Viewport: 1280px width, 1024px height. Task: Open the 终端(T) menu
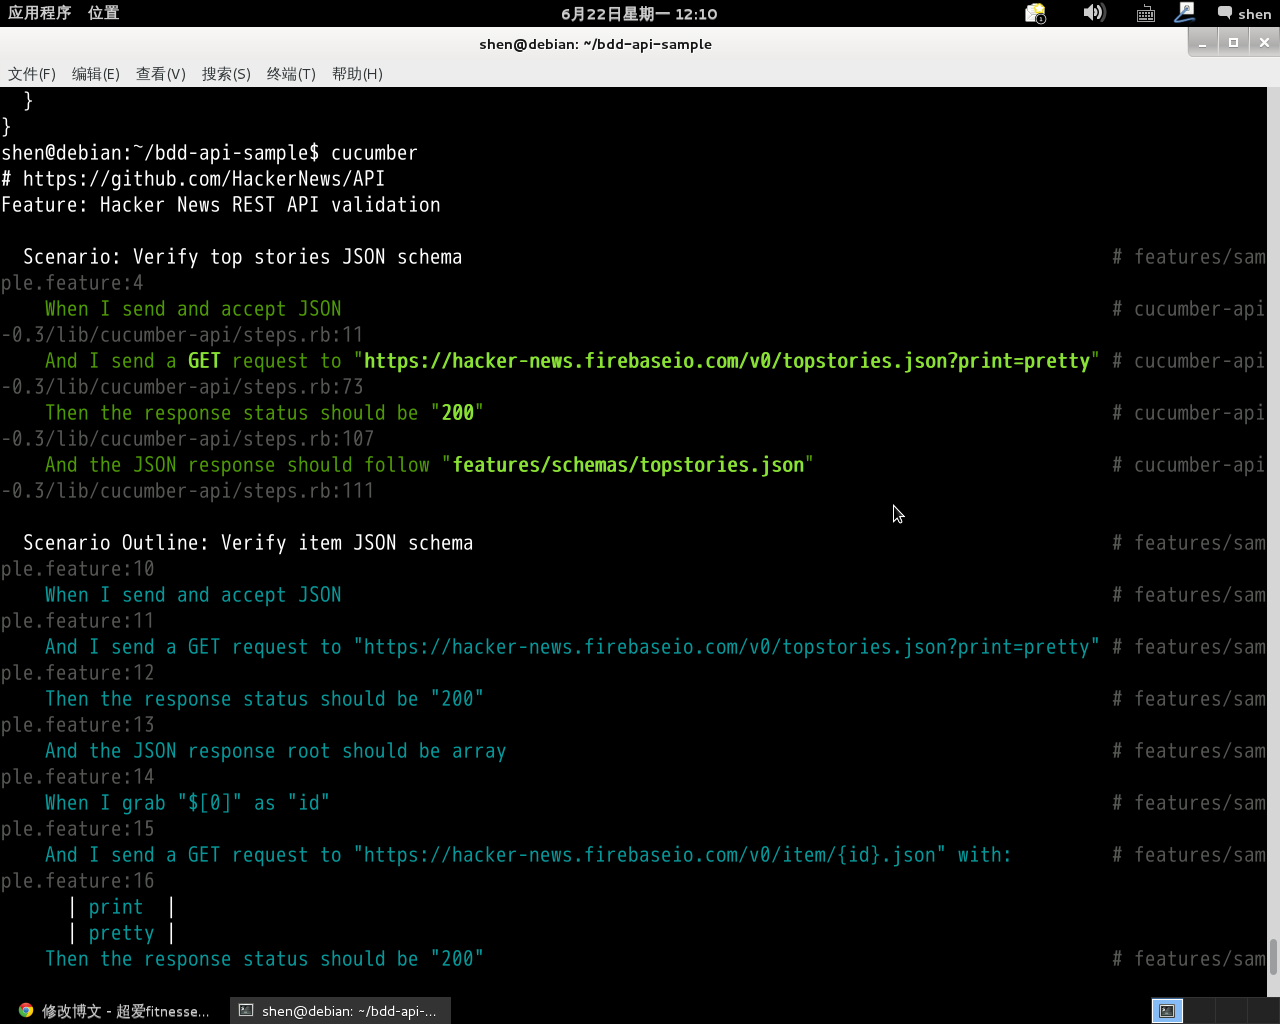pyautogui.click(x=290, y=73)
